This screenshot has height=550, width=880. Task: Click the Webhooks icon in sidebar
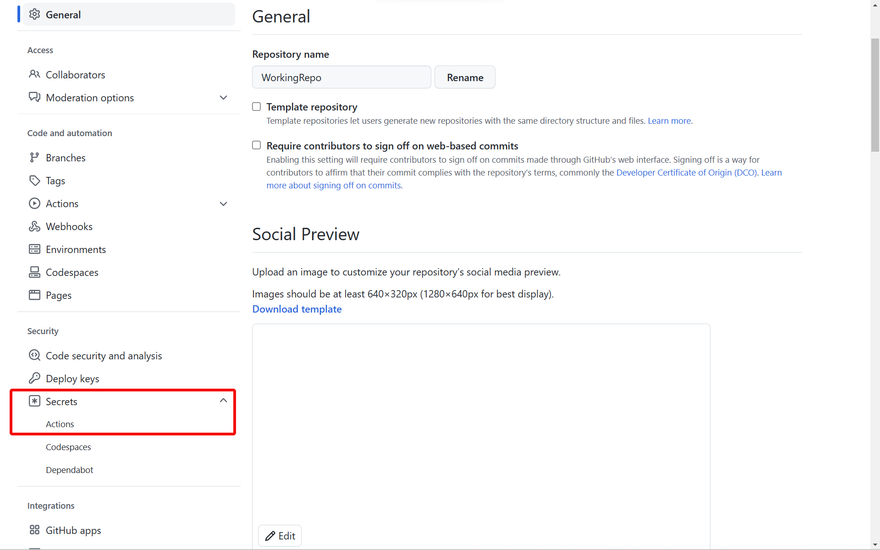[x=34, y=227]
